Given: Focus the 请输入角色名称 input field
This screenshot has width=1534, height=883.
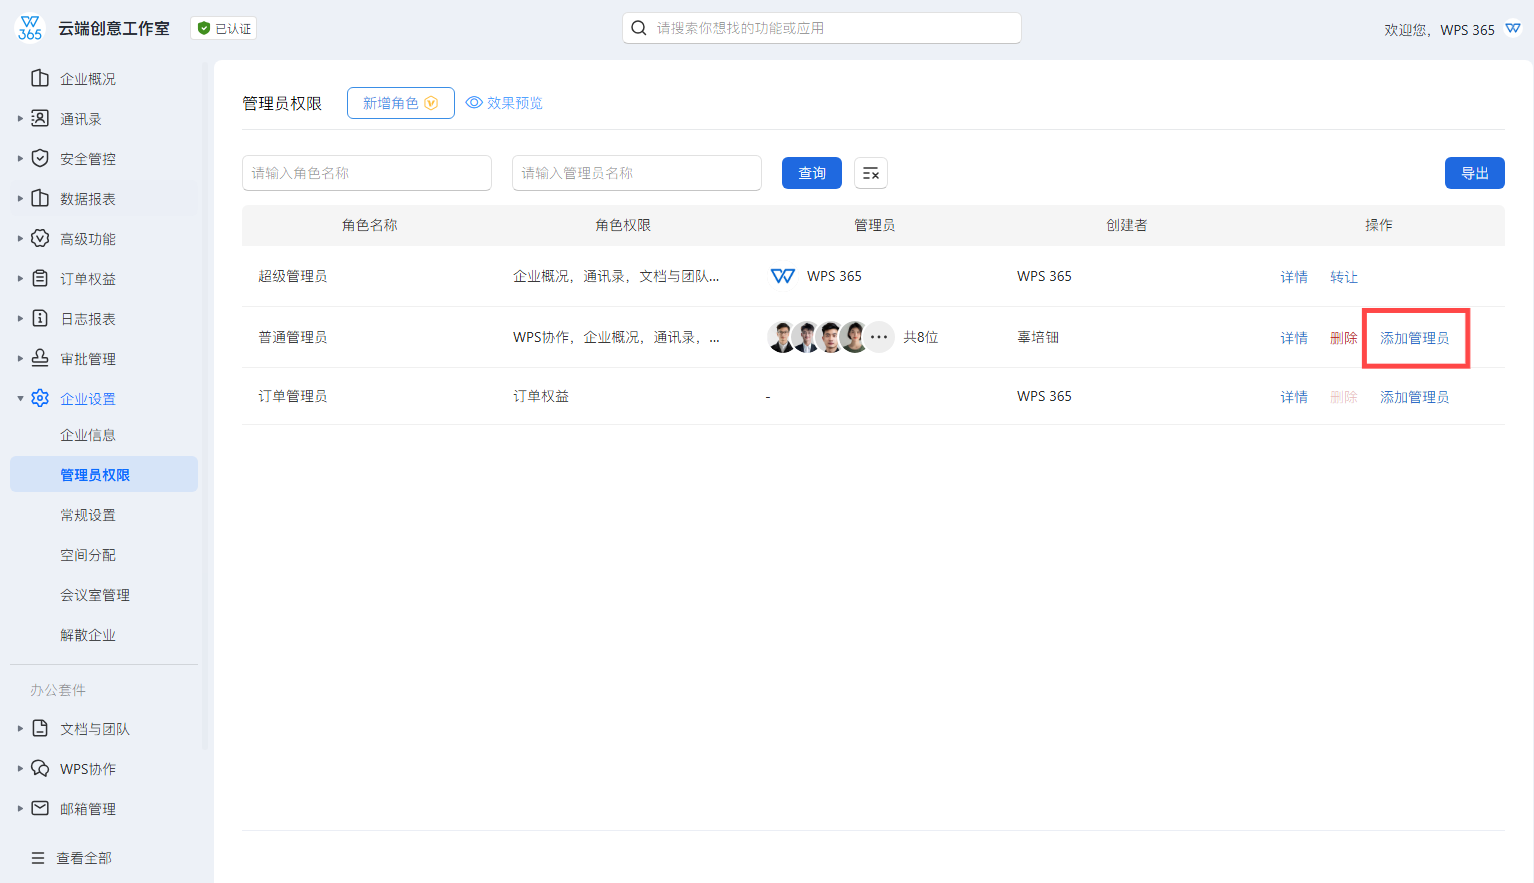Looking at the screenshot, I should (366, 173).
